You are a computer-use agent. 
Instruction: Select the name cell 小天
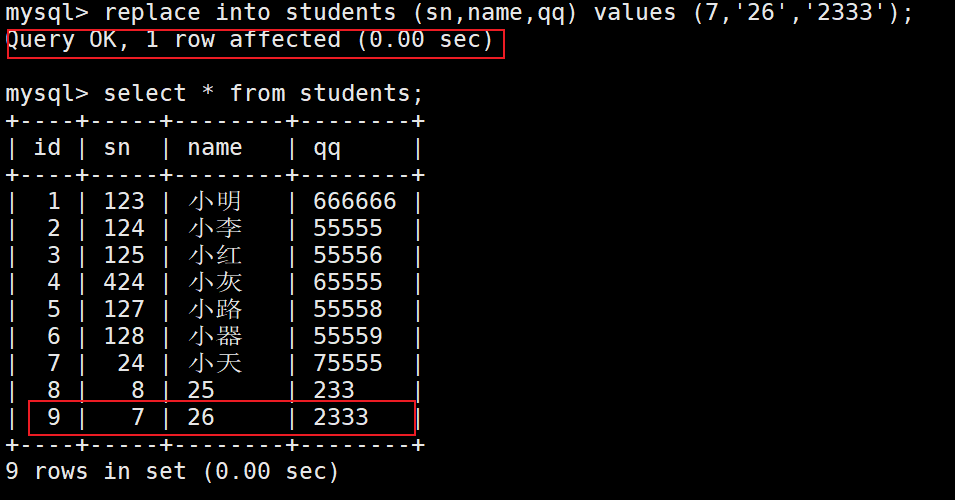point(215,364)
